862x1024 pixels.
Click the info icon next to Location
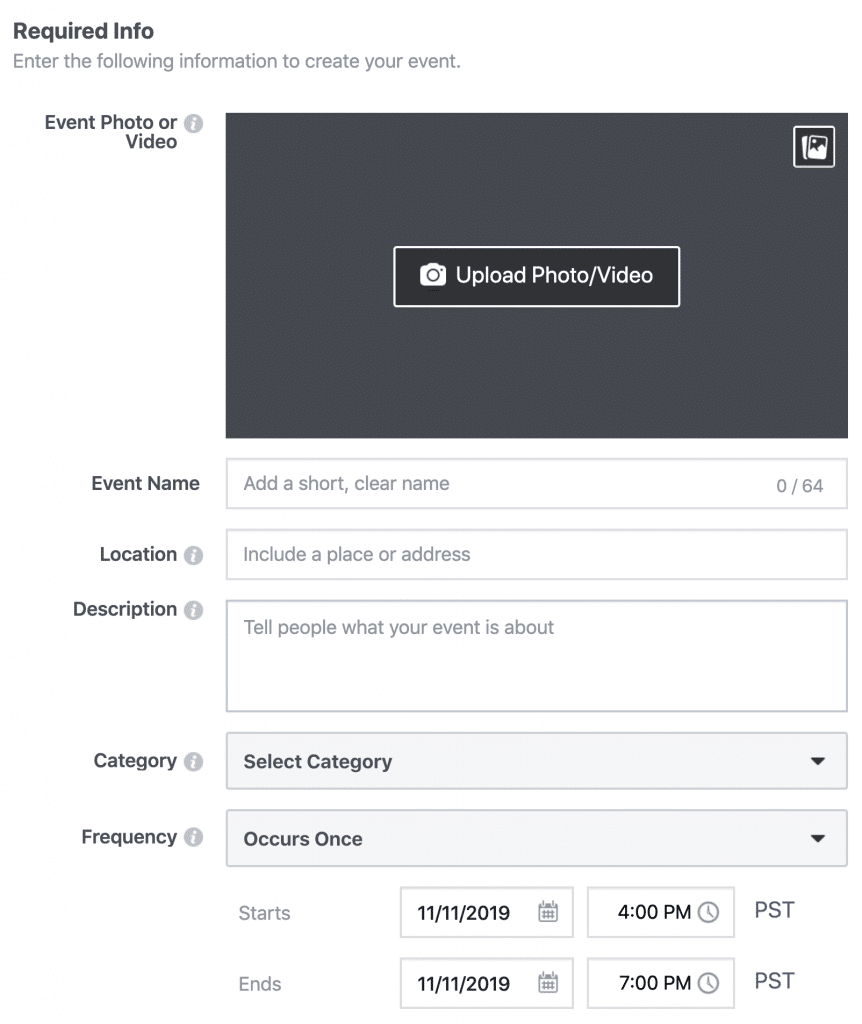pos(193,555)
